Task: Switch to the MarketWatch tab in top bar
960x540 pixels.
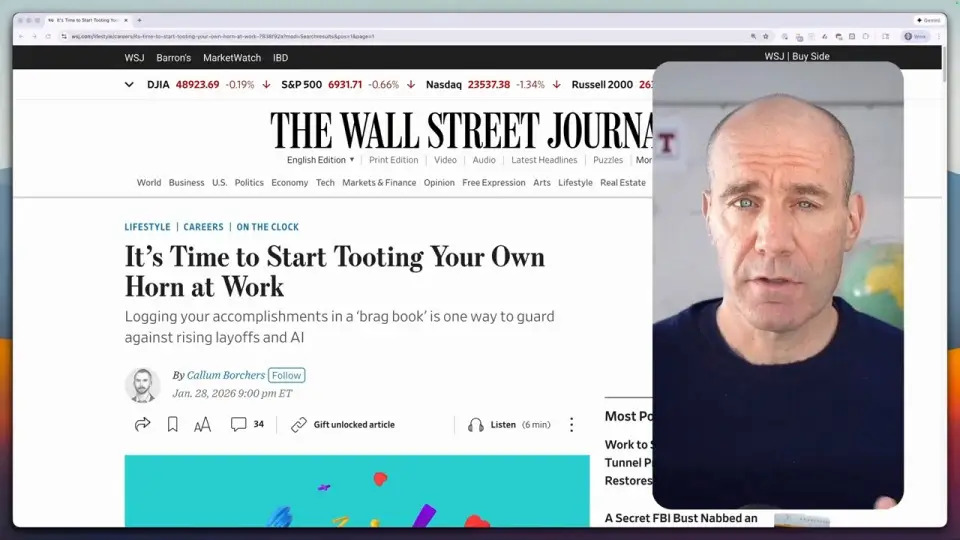Action: (233, 58)
